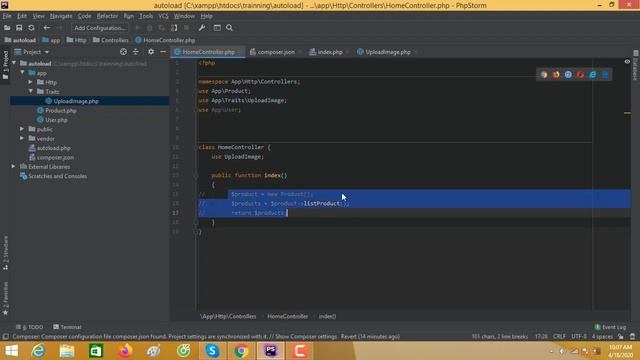Open Chrome from the taskbar
Image resolution: width=640 pixels, height=360 pixels.
pos(241,351)
